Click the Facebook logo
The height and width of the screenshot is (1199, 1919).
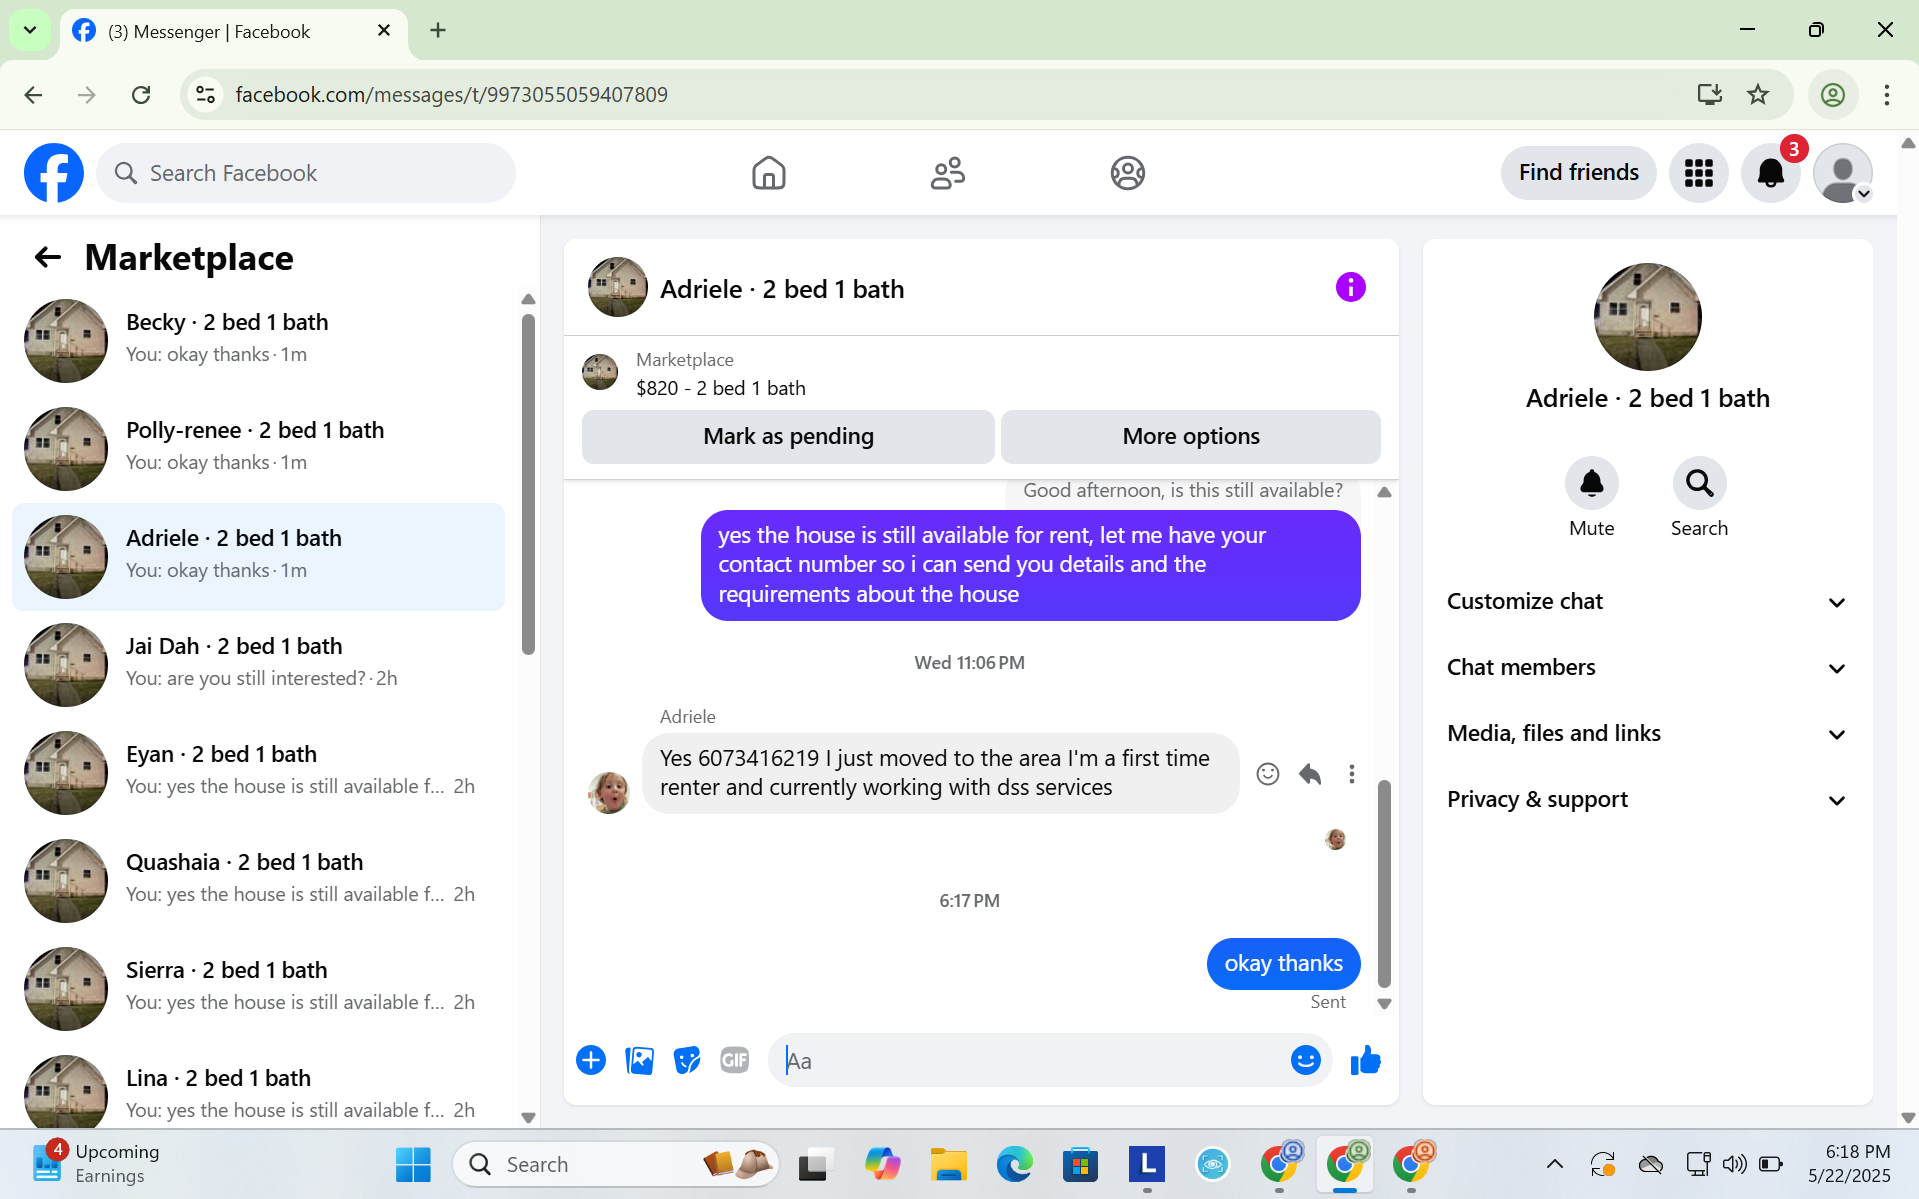click(x=54, y=173)
